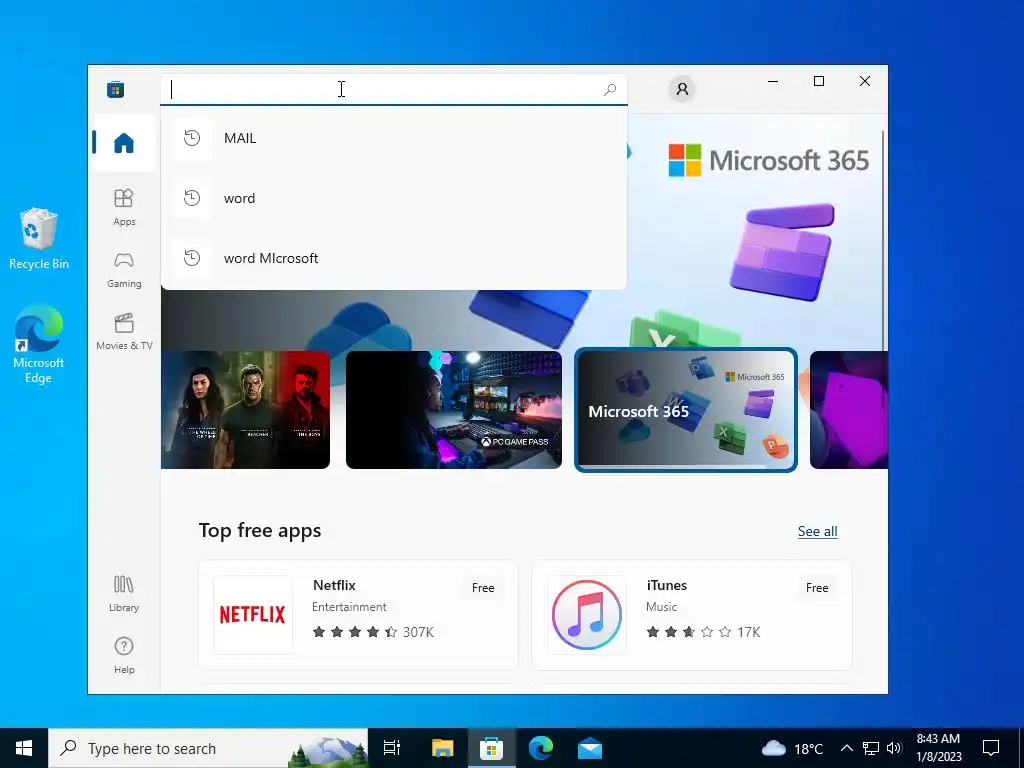Click the iTunes music note icon
Viewport: 1024px width, 768px height.
click(586, 615)
